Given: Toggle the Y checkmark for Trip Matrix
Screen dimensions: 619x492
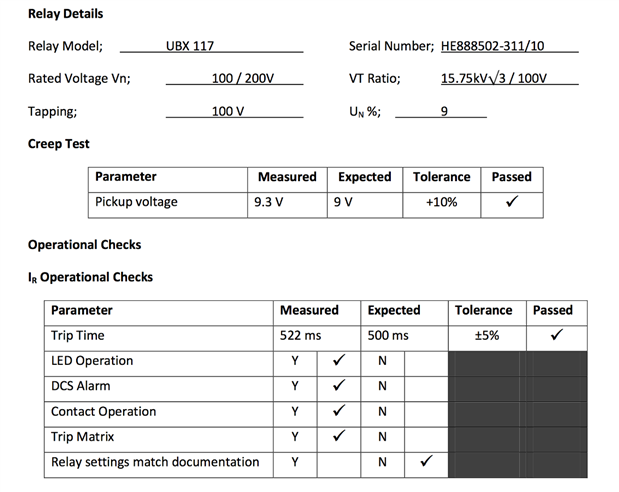Looking at the screenshot, I should click(339, 436).
